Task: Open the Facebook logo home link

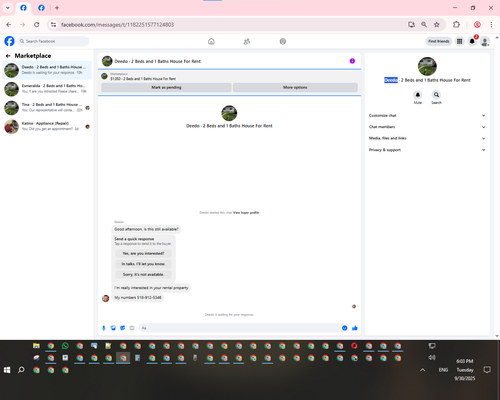Action: [x=9, y=41]
